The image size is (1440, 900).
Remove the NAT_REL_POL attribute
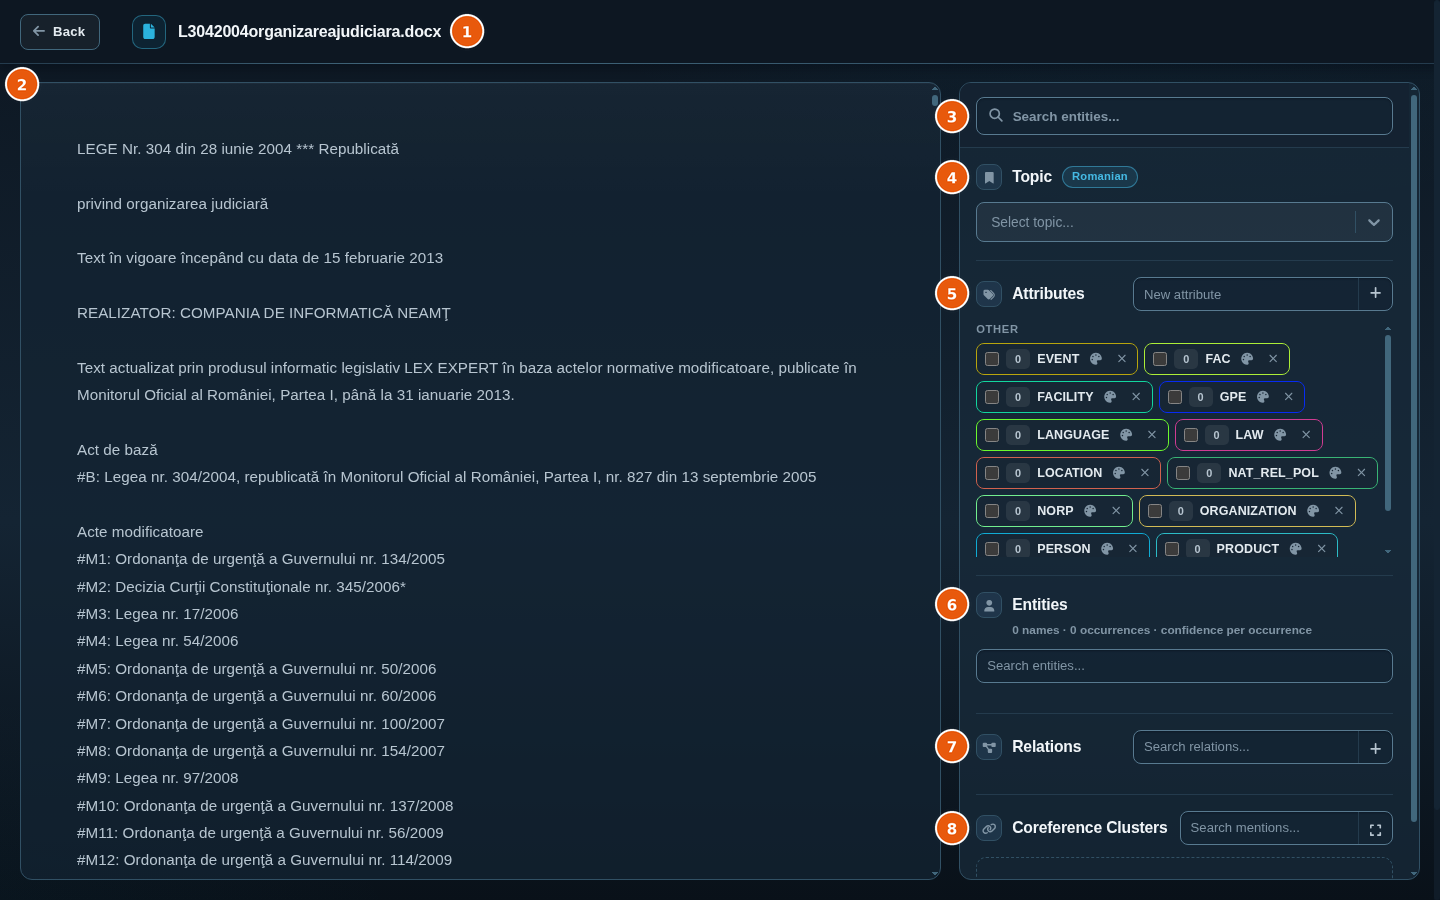(1361, 473)
